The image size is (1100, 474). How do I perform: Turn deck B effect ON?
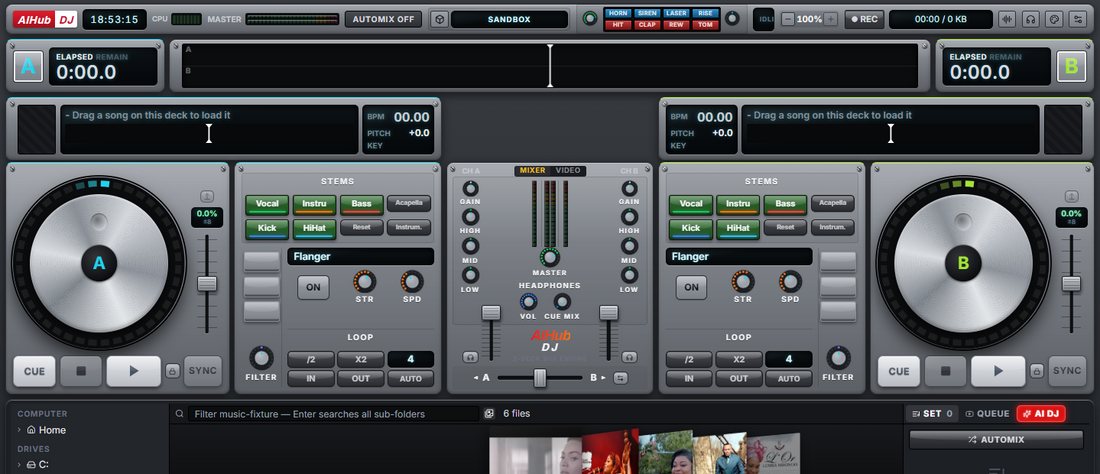coord(691,287)
